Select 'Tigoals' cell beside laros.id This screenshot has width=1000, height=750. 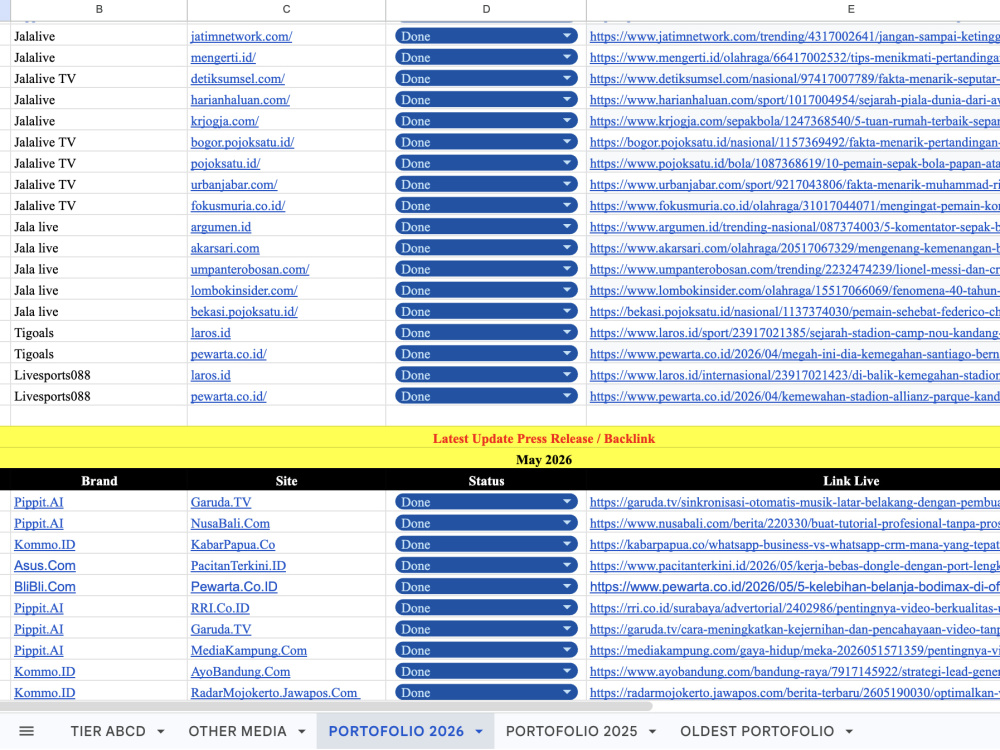click(99, 332)
